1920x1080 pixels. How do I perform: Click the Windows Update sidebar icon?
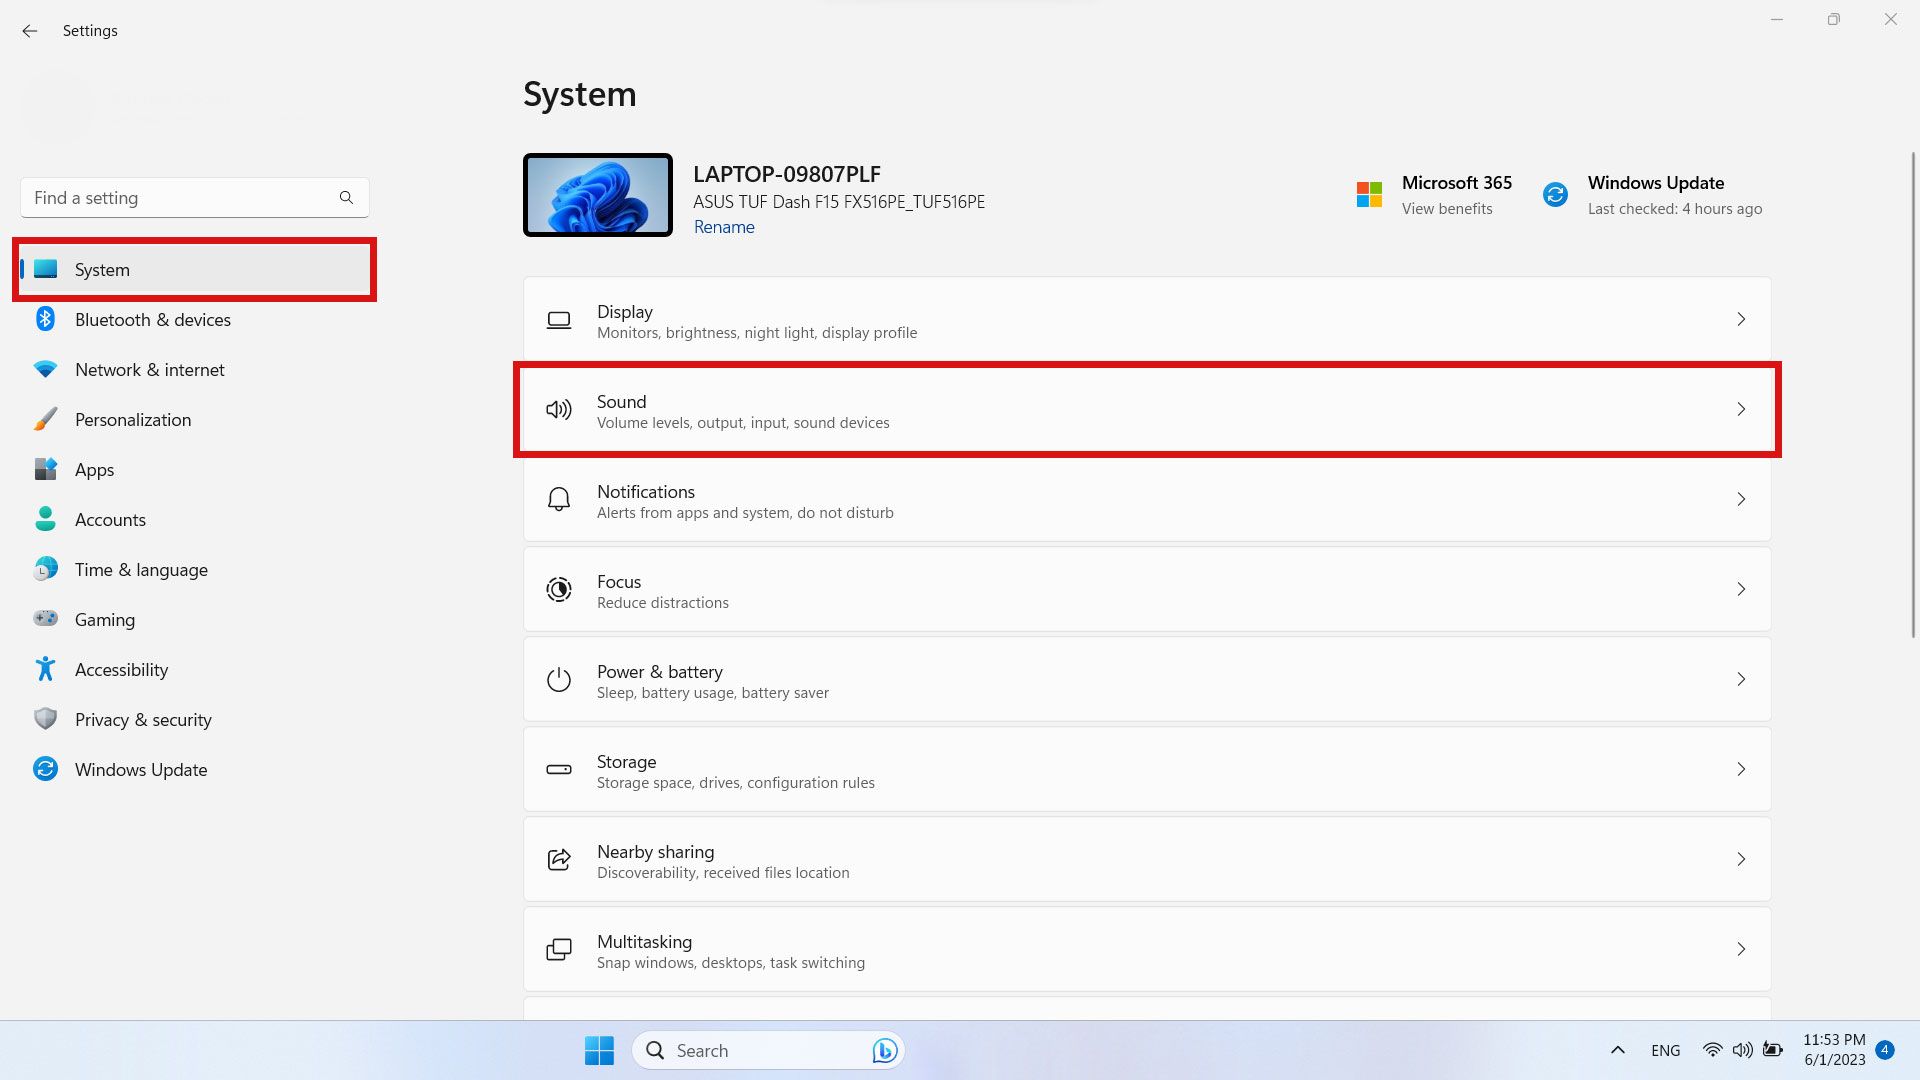click(x=46, y=769)
